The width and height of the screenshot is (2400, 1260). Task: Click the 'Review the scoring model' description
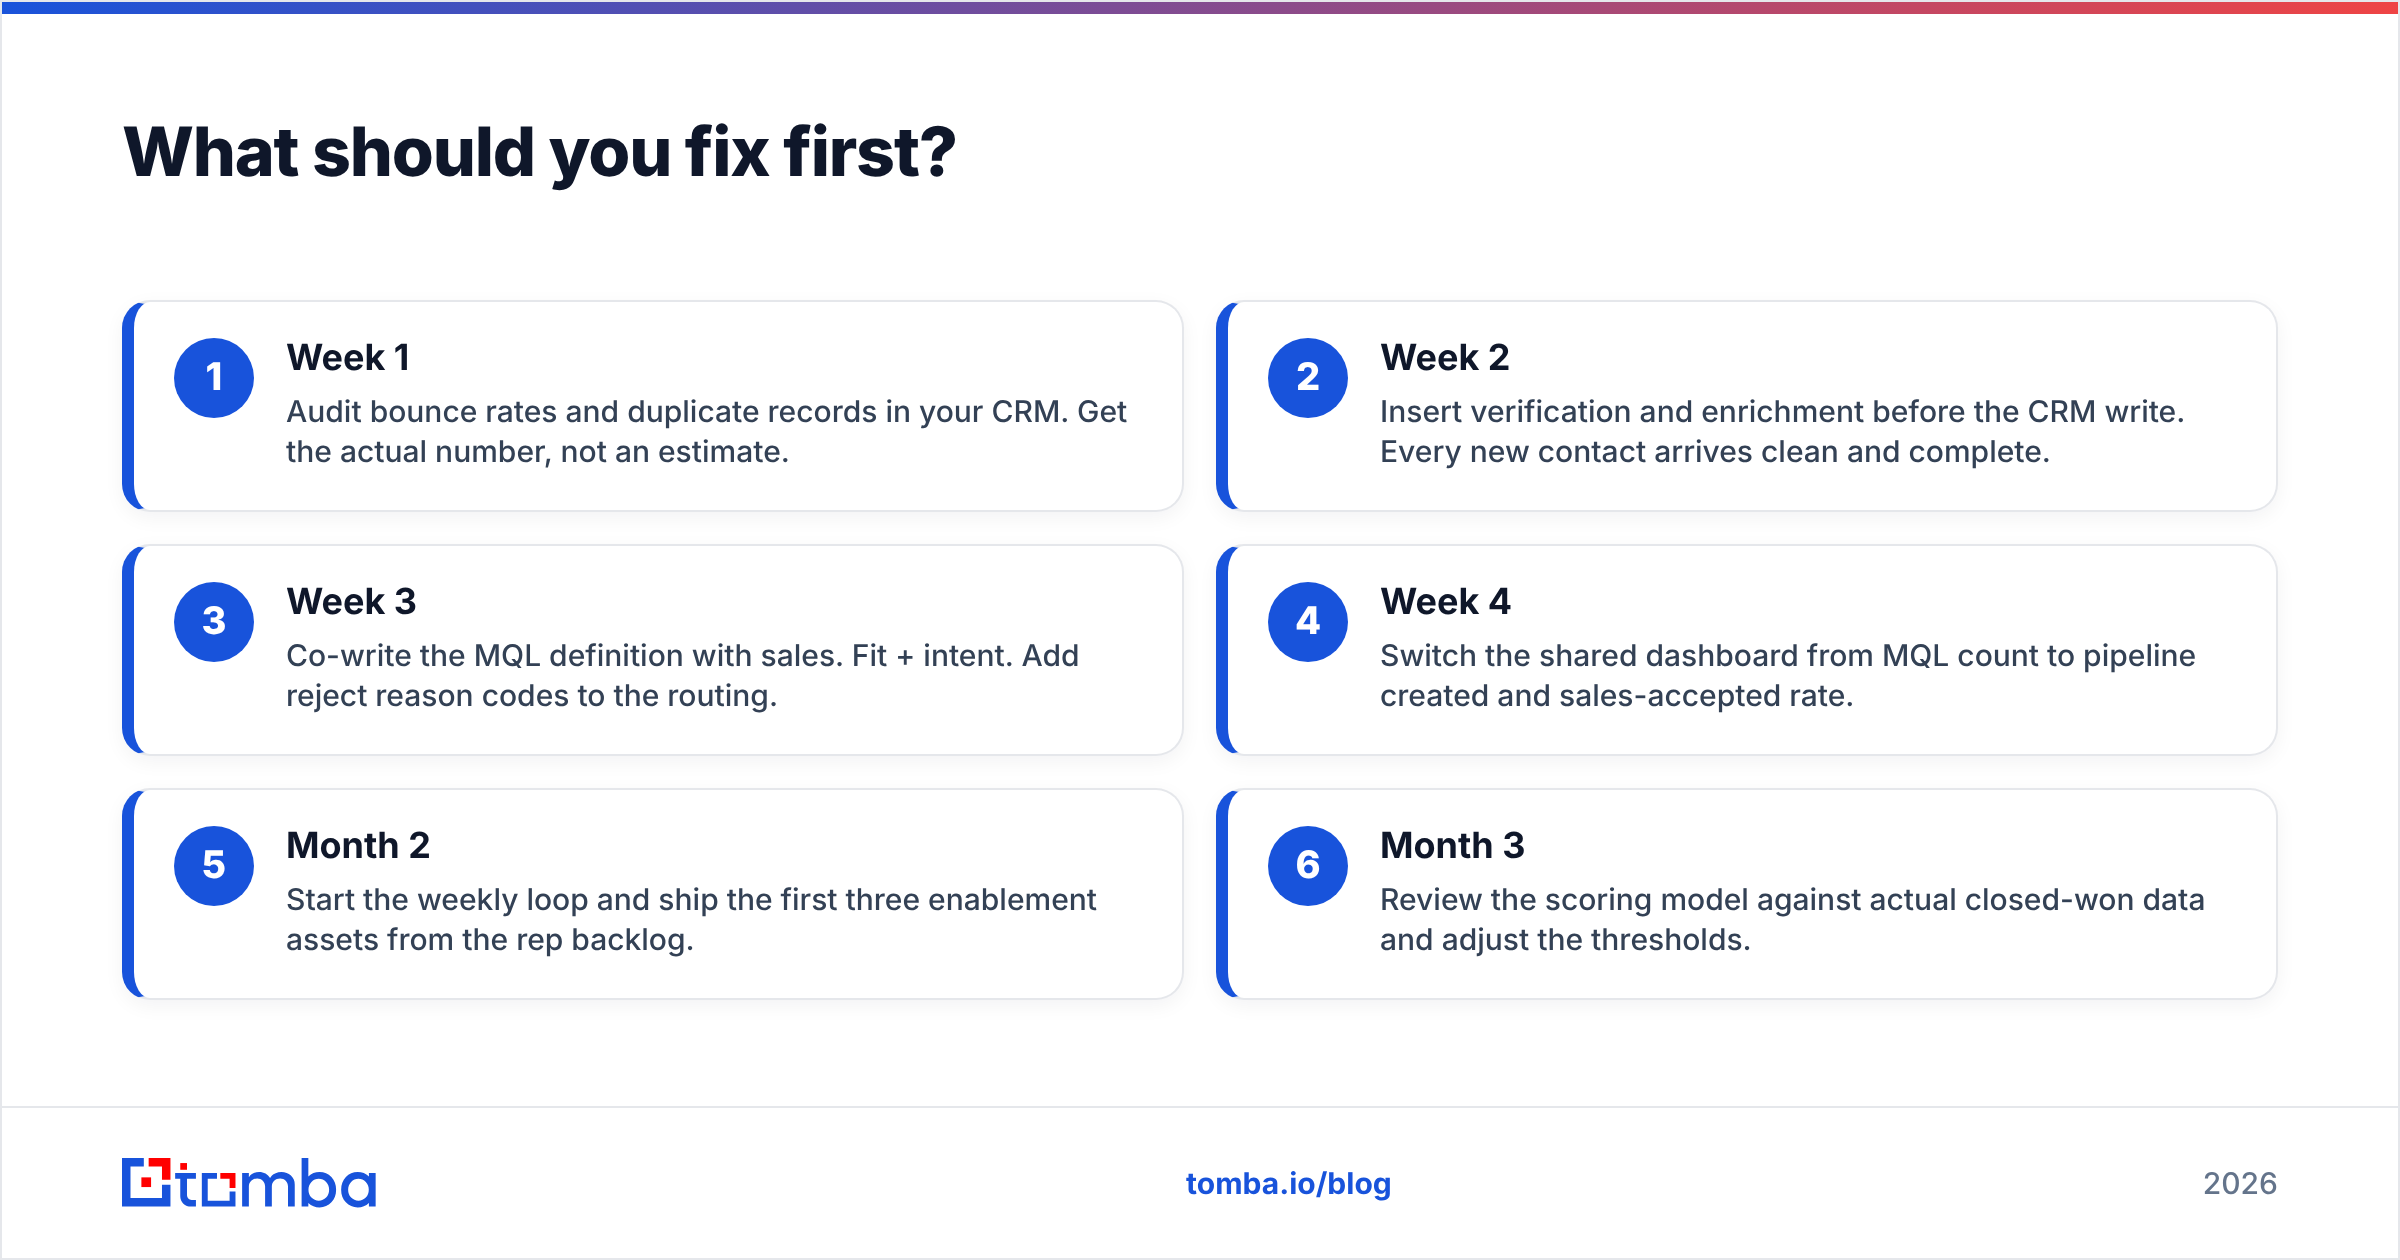pos(1792,920)
